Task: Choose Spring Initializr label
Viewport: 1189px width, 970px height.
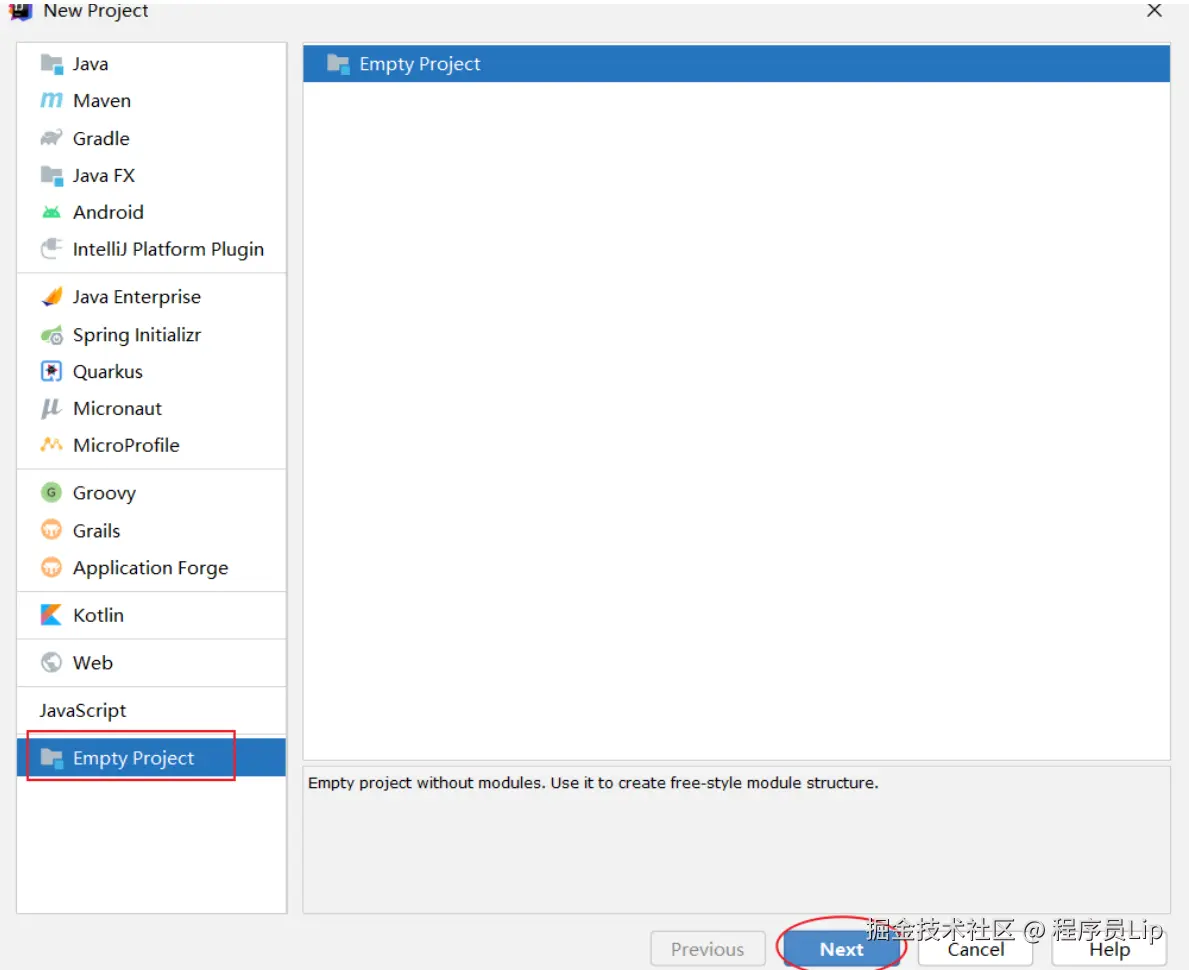Action: (136, 335)
